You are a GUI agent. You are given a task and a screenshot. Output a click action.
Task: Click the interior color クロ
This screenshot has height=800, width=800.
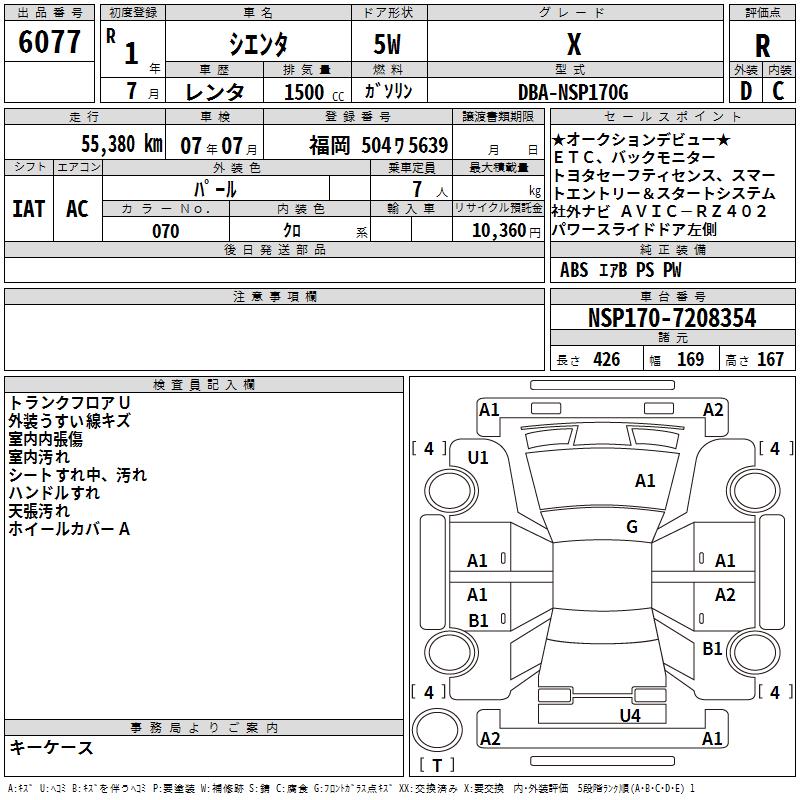[292, 231]
